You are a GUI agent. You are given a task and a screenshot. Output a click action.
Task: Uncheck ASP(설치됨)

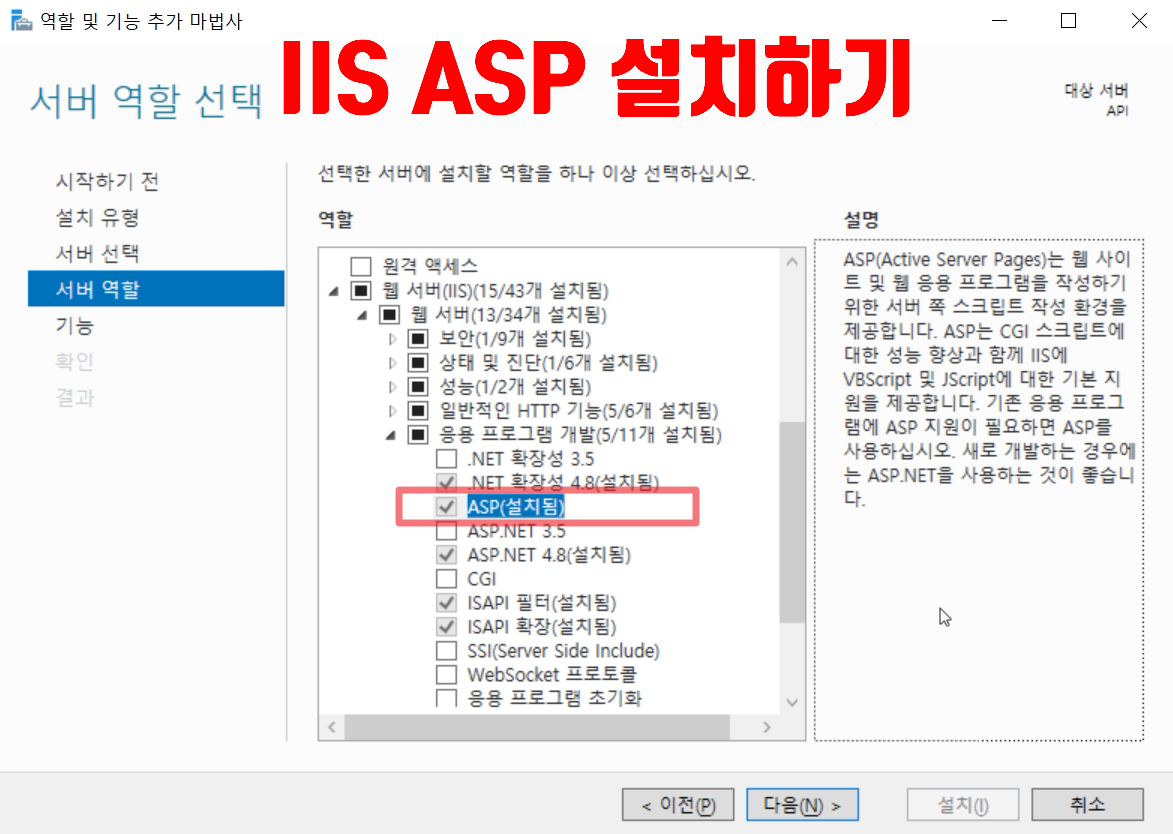(446, 507)
